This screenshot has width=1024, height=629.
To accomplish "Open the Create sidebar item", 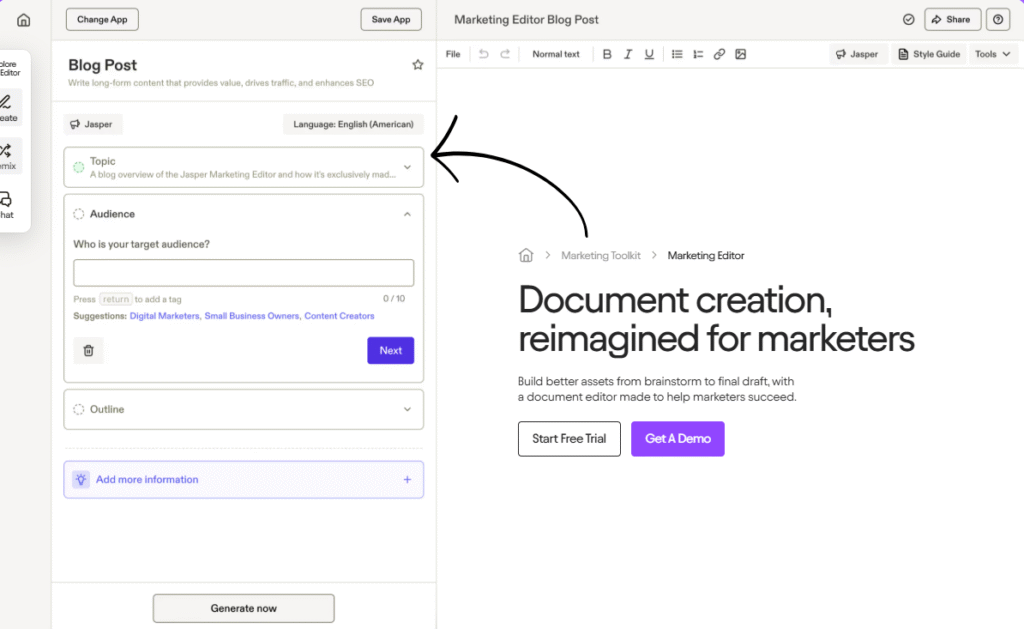I will 9,108.
